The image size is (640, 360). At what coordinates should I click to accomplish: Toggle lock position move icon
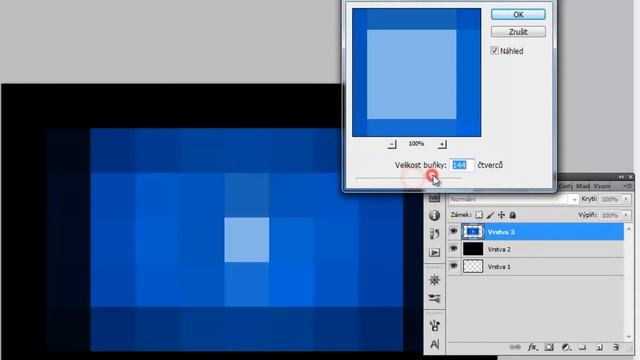point(501,215)
